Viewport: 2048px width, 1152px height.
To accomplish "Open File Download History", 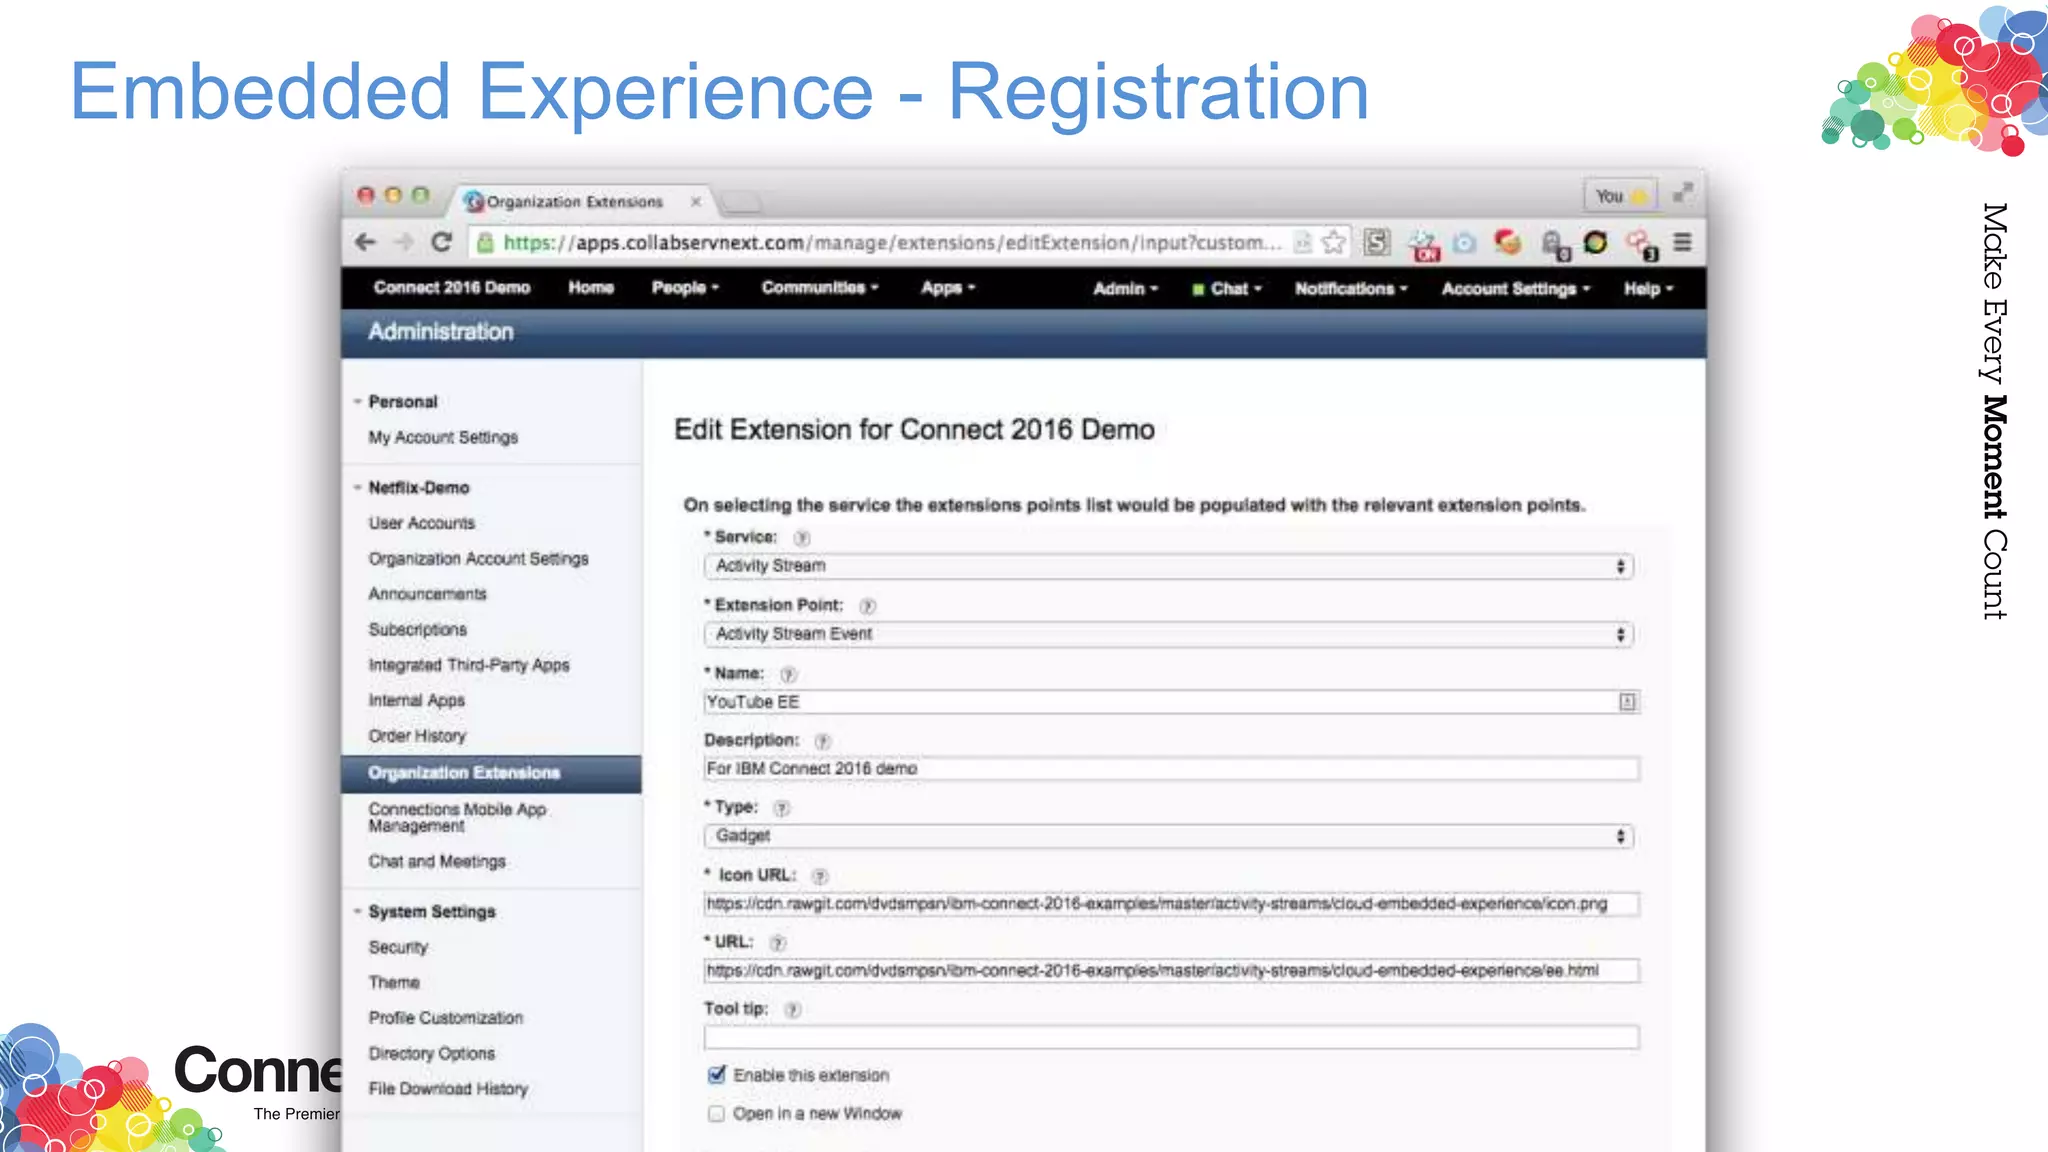I will pos(448,1089).
